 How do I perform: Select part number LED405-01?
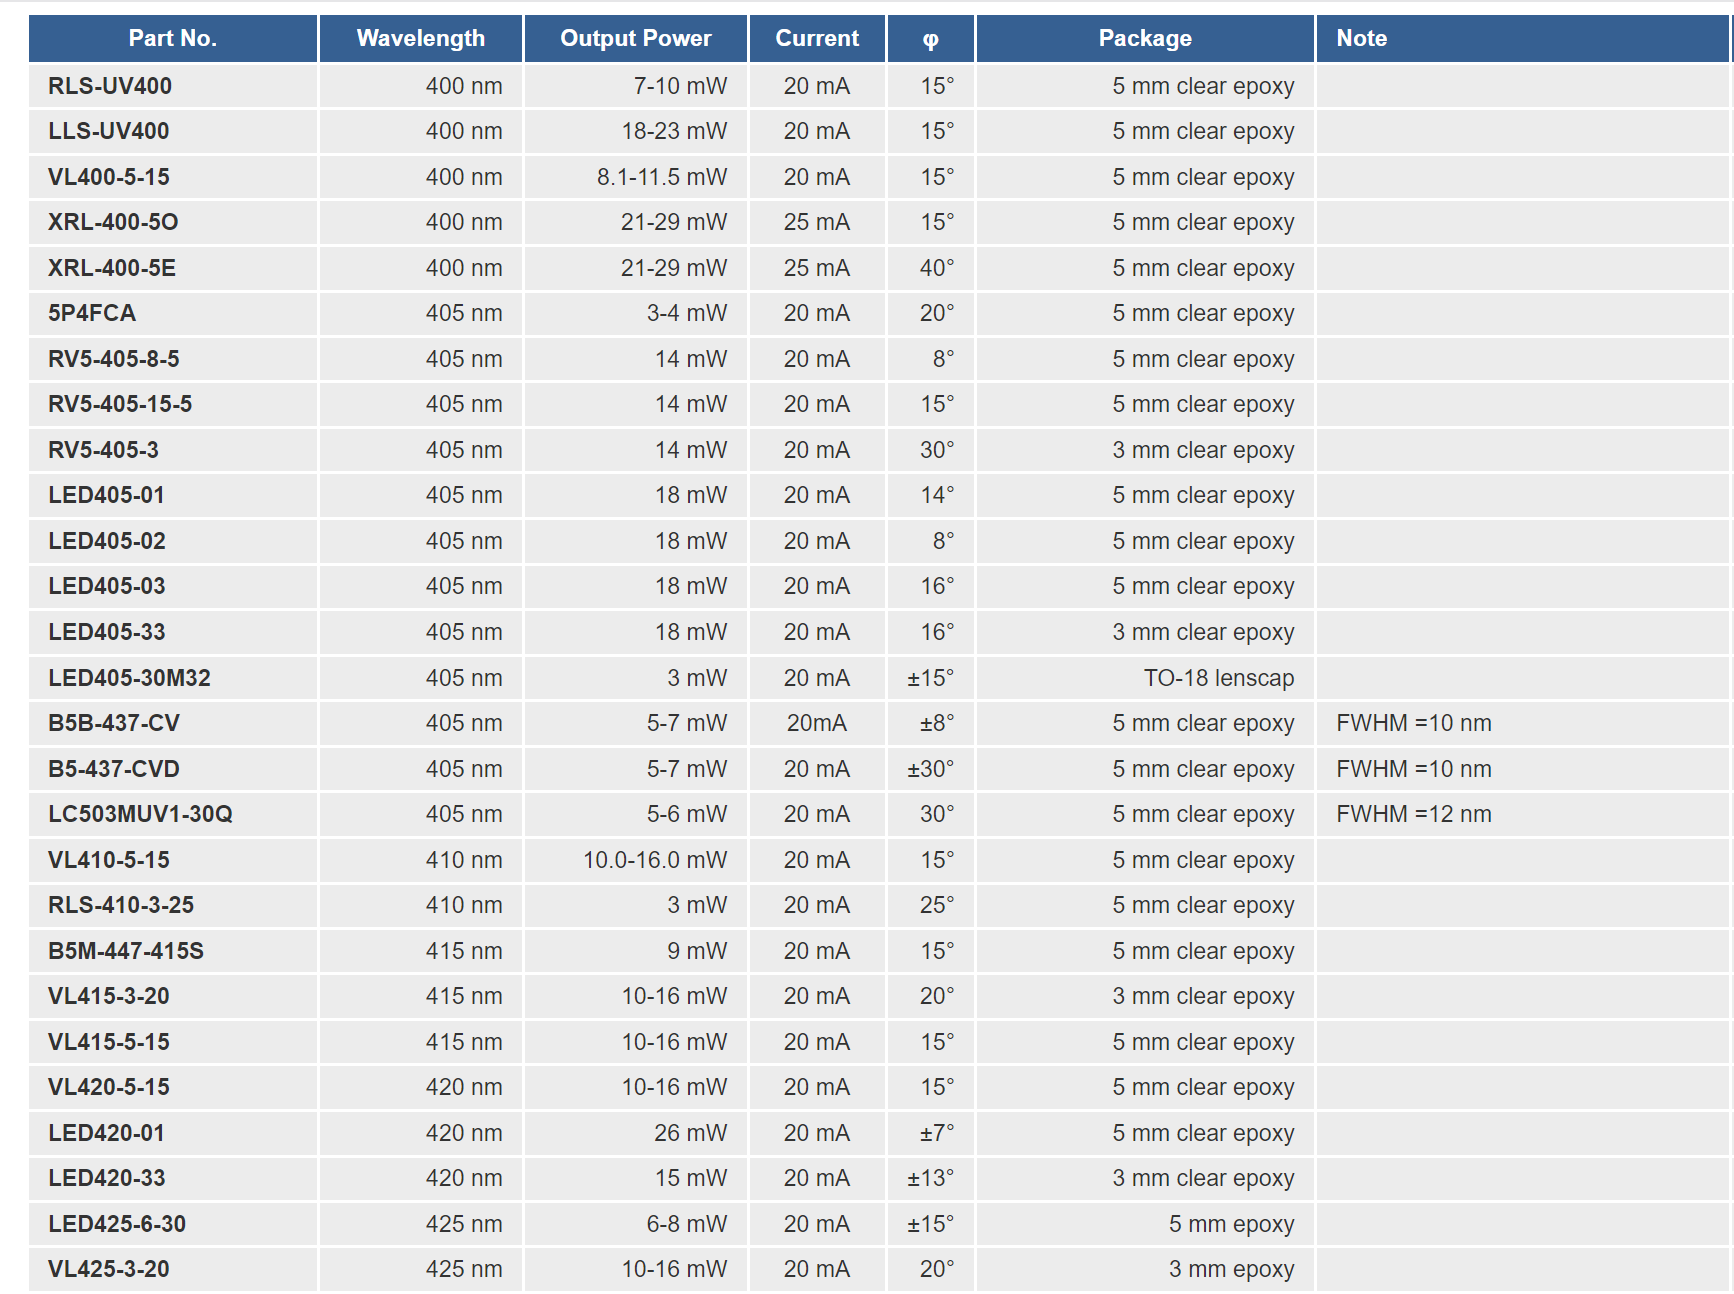106,495
